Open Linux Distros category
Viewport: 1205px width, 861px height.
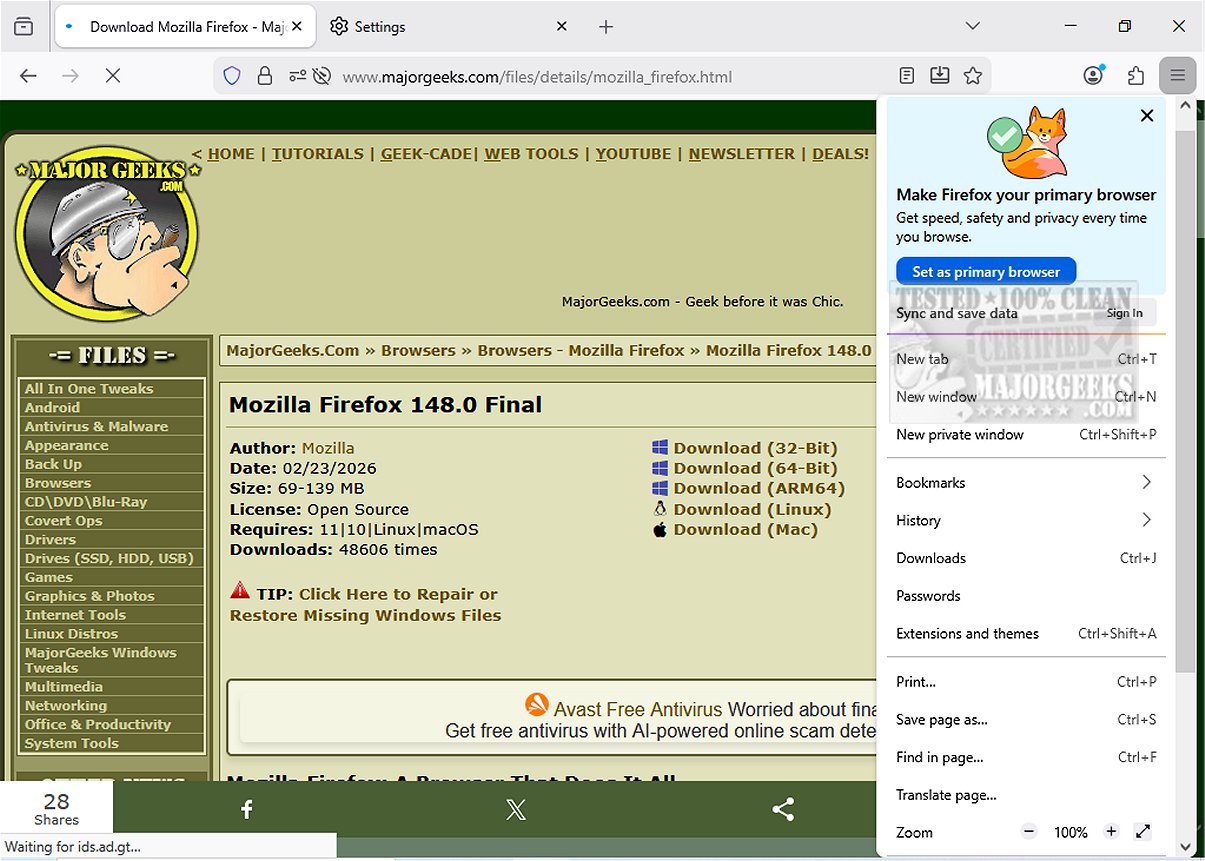click(x=71, y=634)
